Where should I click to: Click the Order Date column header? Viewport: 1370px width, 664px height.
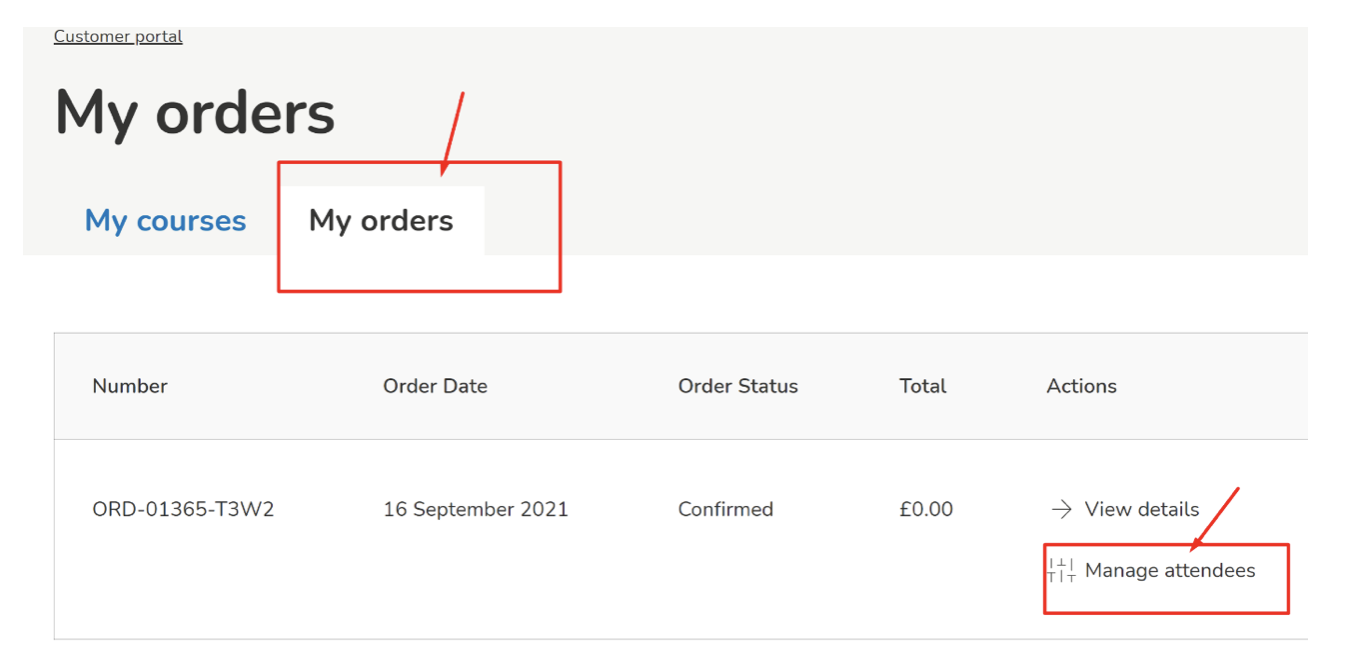coord(435,386)
